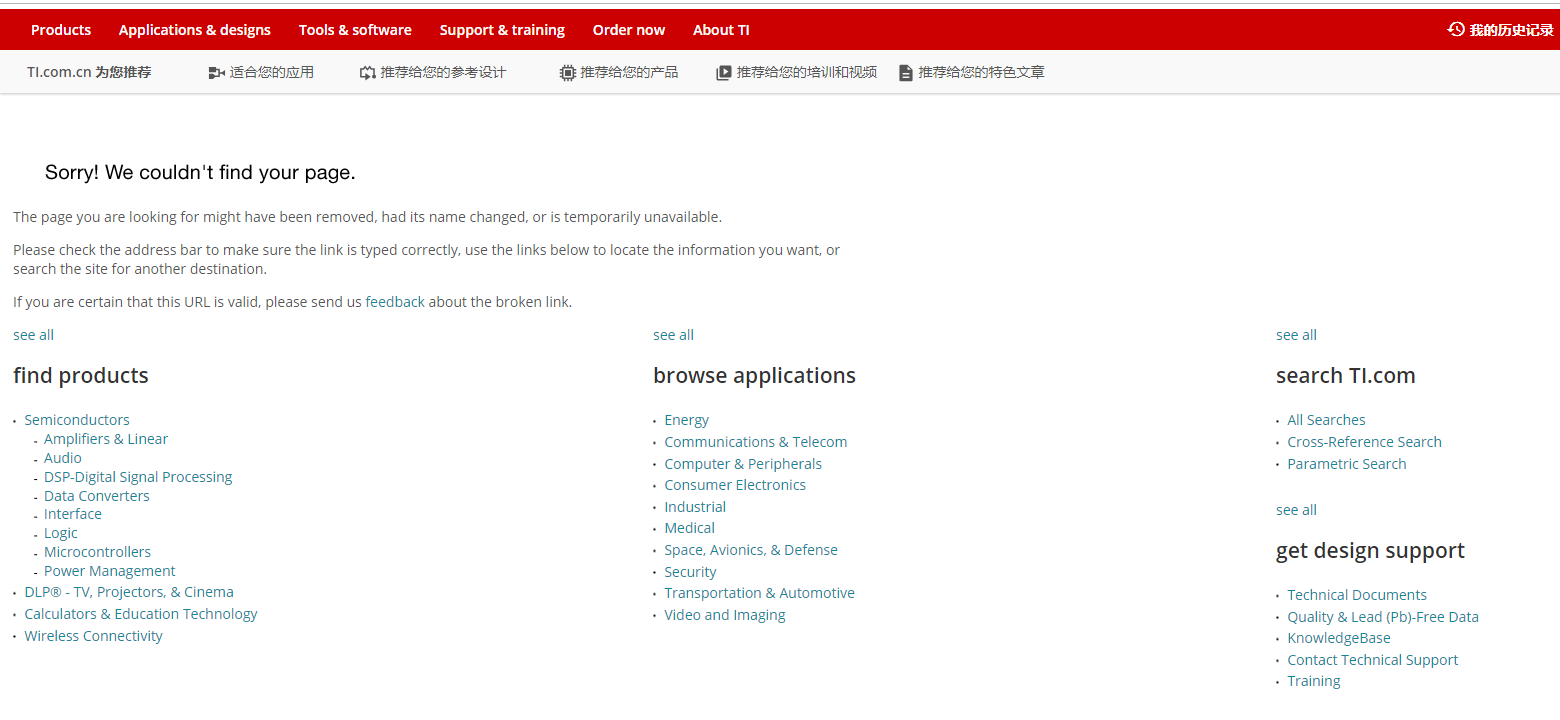Screen dimensions: 1560x720
Task: Click the "TI.com.cn 为您推荐" label
Action: click(x=89, y=72)
